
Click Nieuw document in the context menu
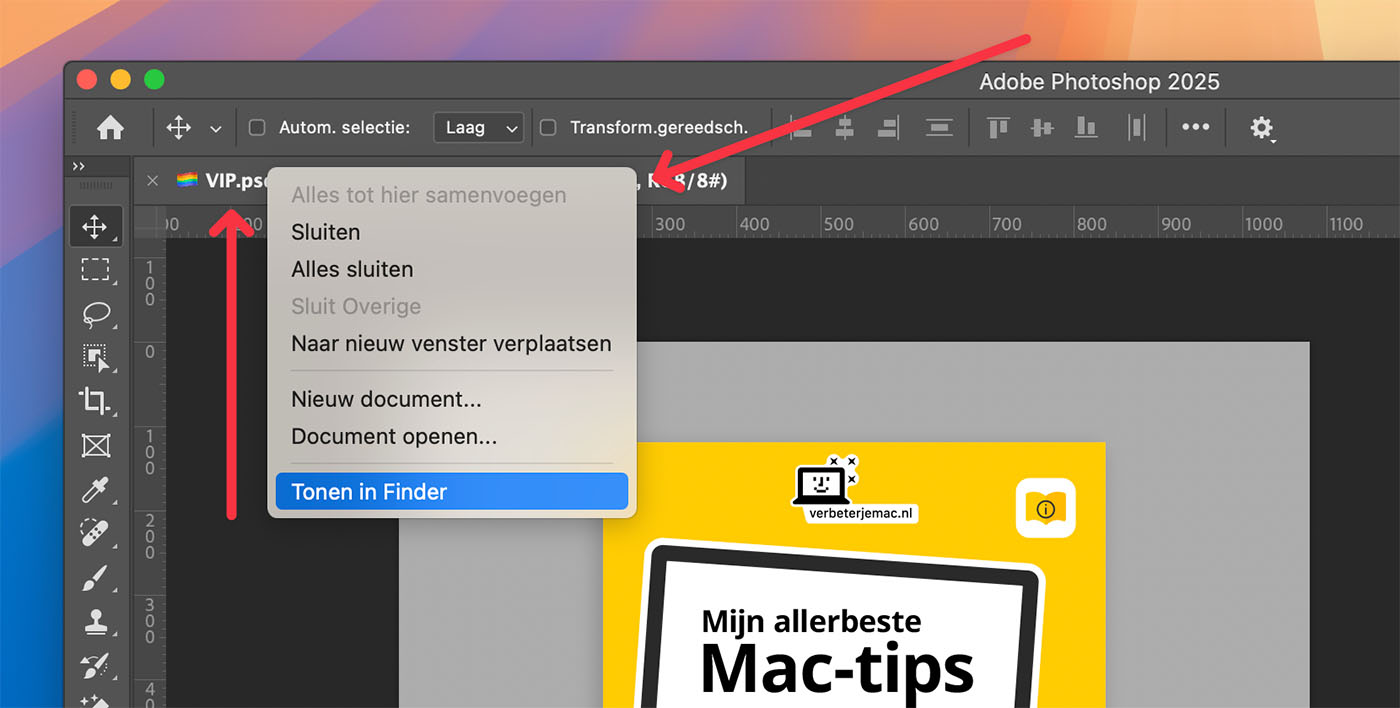tap(386, 398)
